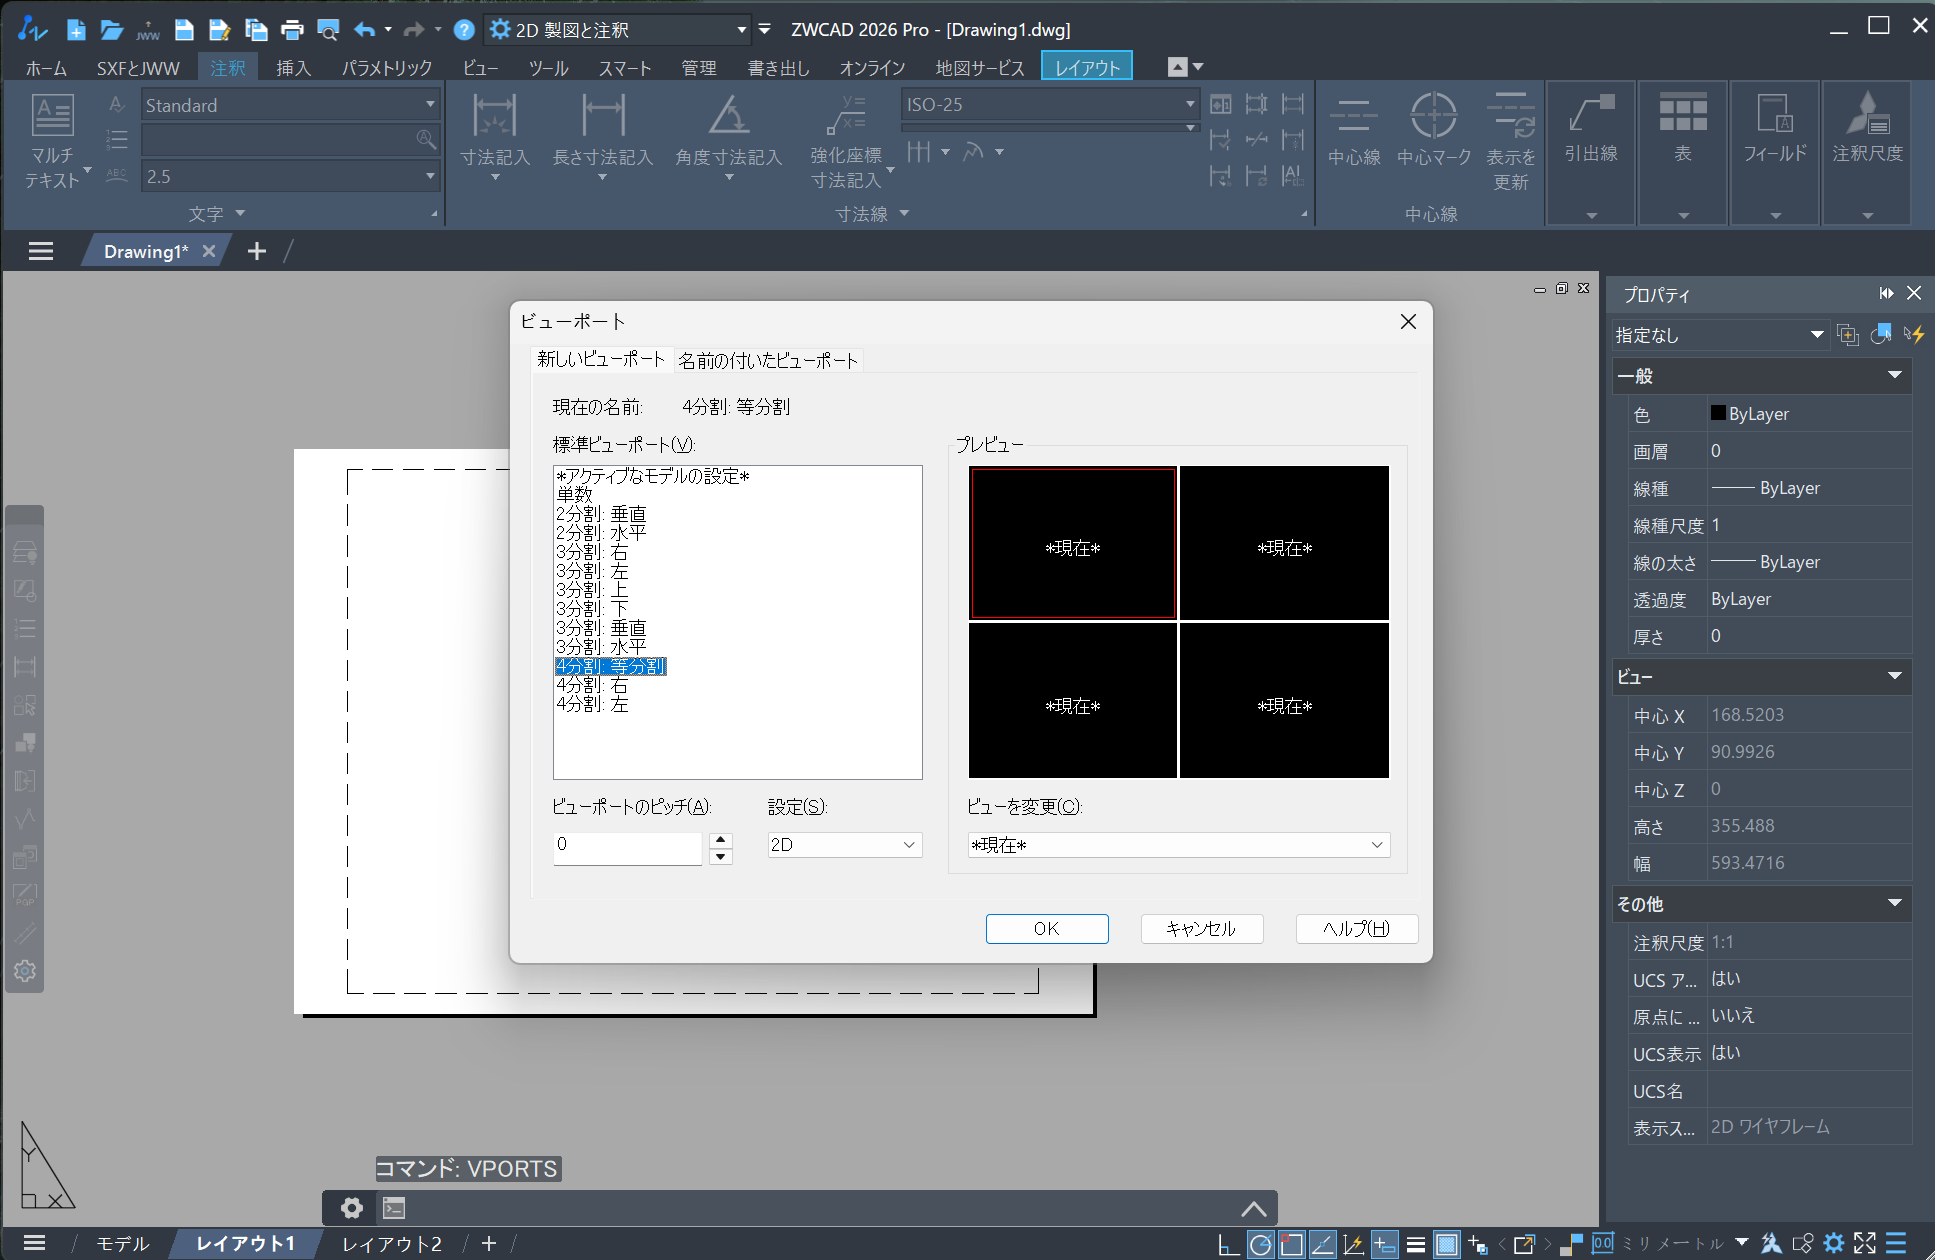Expand the ISO-25 dimension style dropdown

(1190, 104)
